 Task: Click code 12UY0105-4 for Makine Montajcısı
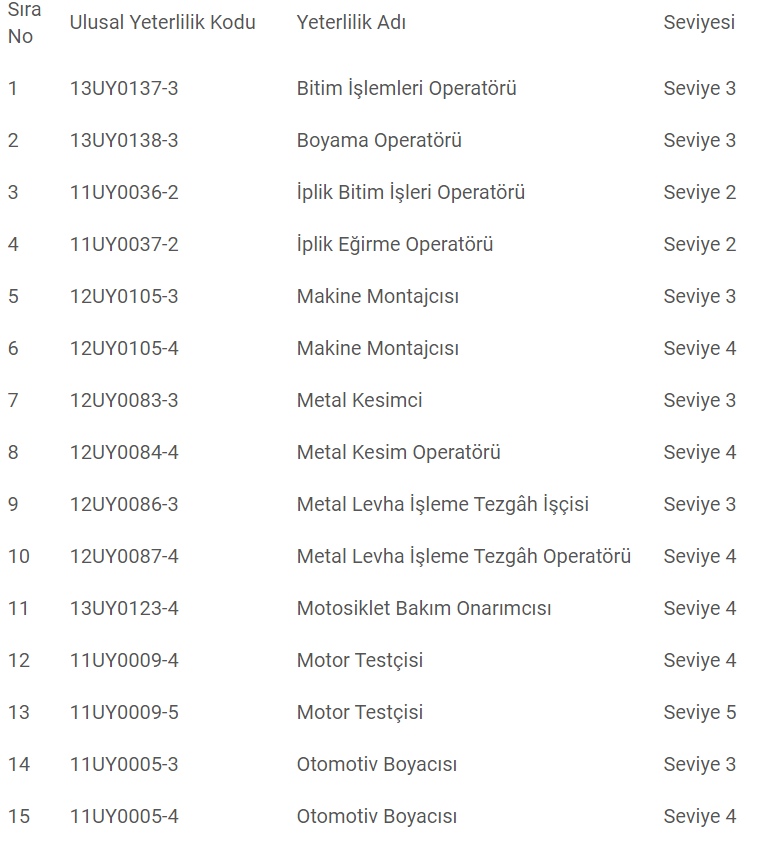[124, 348]
